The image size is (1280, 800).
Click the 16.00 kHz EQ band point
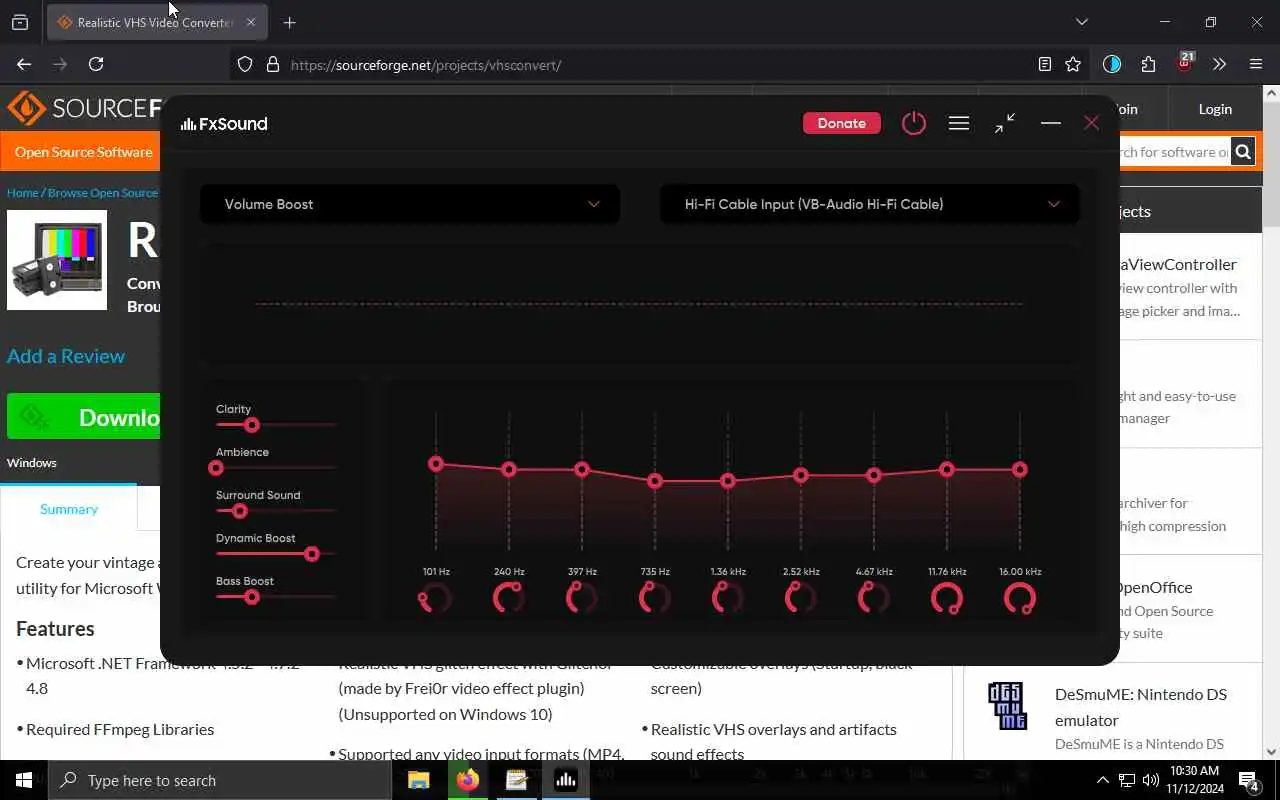(1020, 469)
